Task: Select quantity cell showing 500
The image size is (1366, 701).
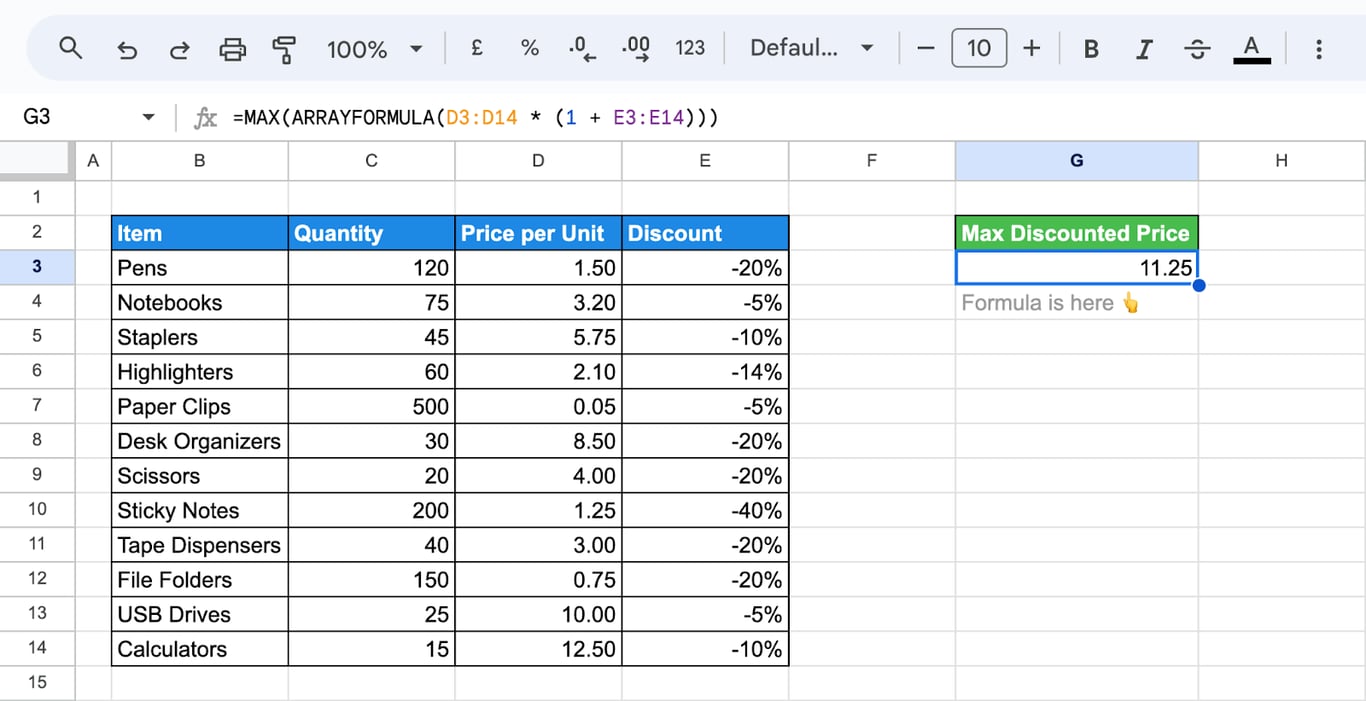Action: point(371,406)
